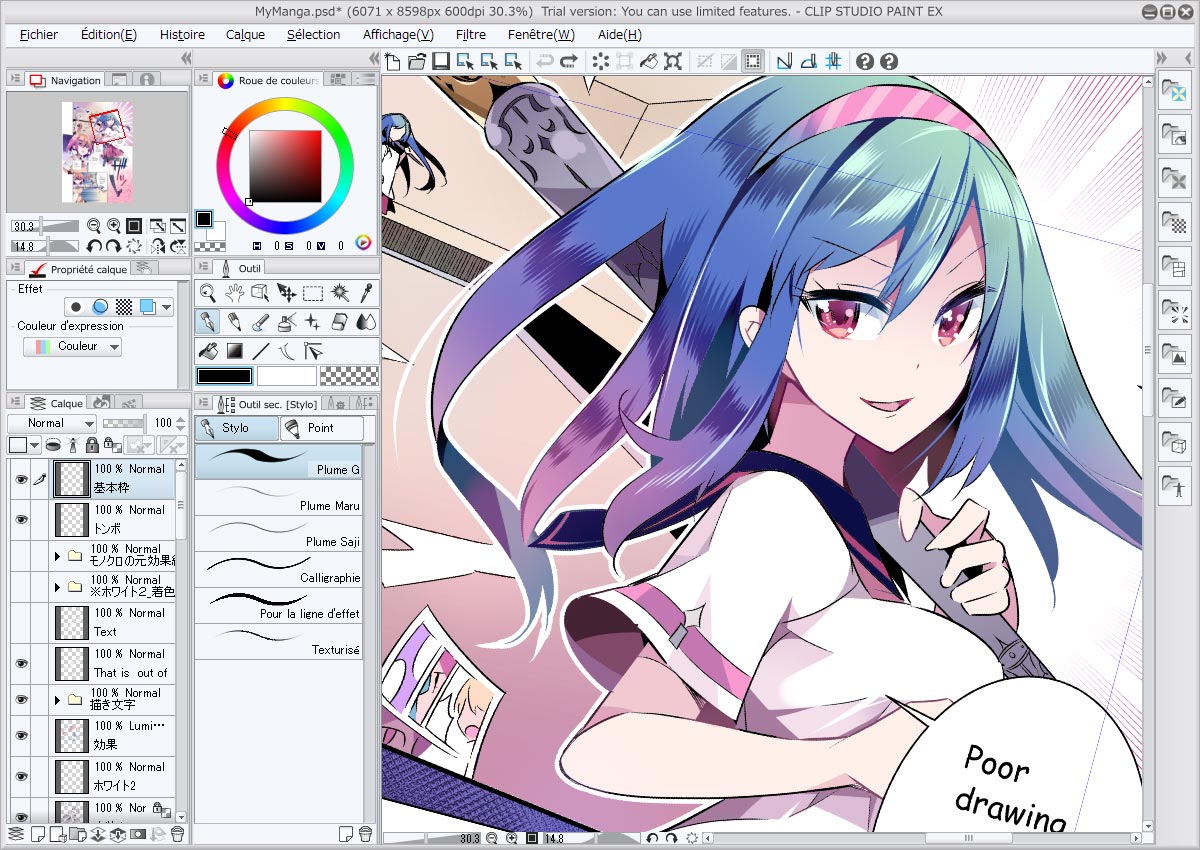Choose the Fill bucket tool
Image resolution: width=1200 pixels, height=850 pixels.
pyautogui.click(x=208, y=351)
